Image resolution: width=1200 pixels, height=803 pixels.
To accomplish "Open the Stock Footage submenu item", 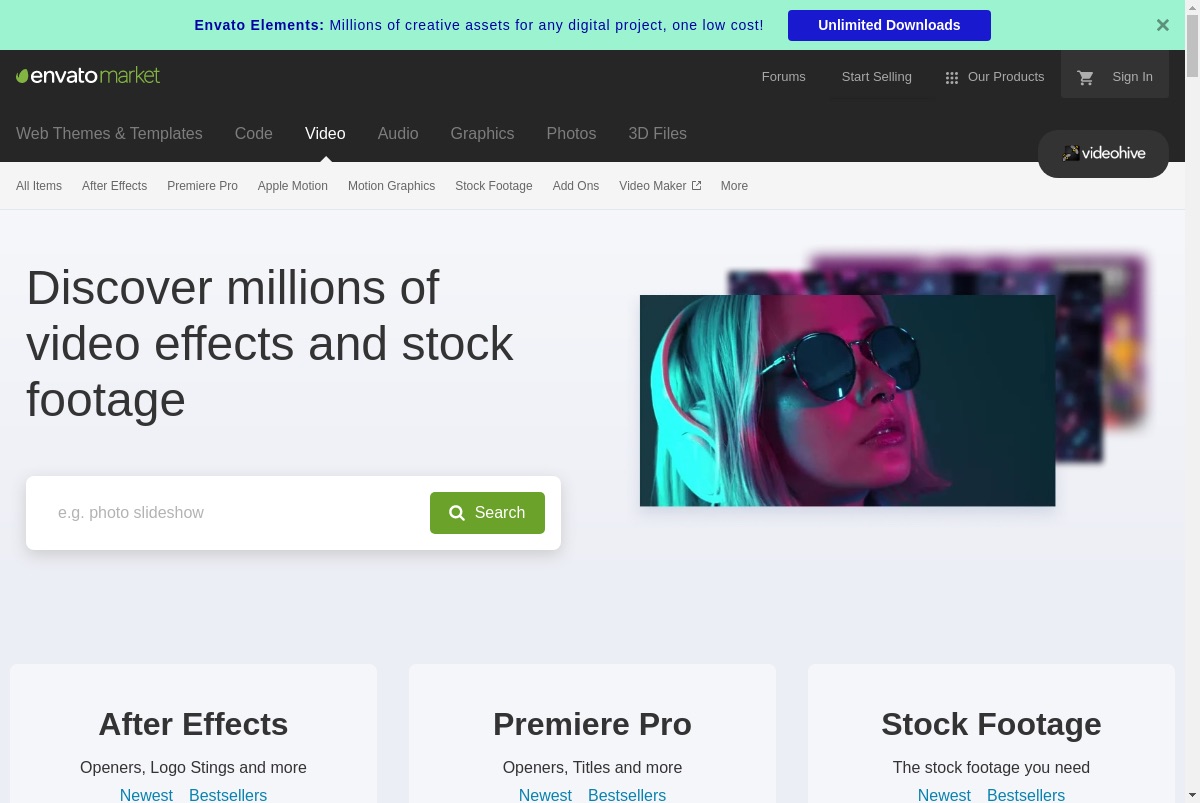I will [x=494, y=186].
